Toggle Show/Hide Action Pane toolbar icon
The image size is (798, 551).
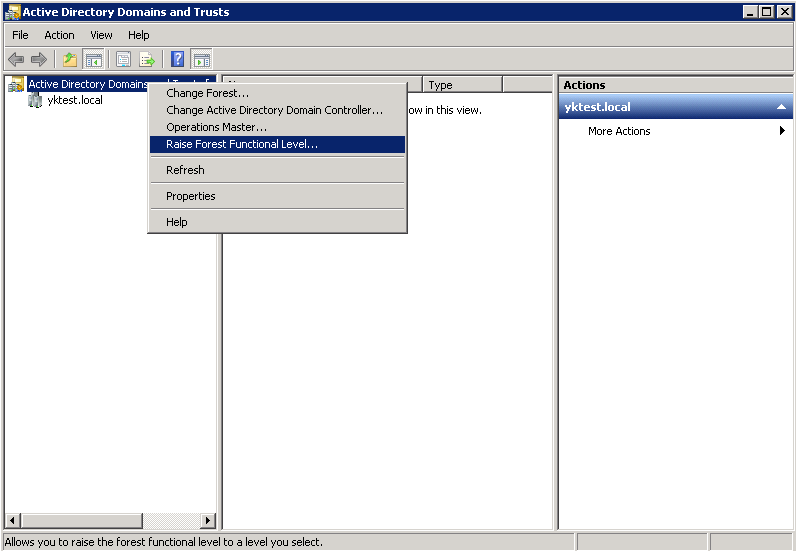click(201, 60)
